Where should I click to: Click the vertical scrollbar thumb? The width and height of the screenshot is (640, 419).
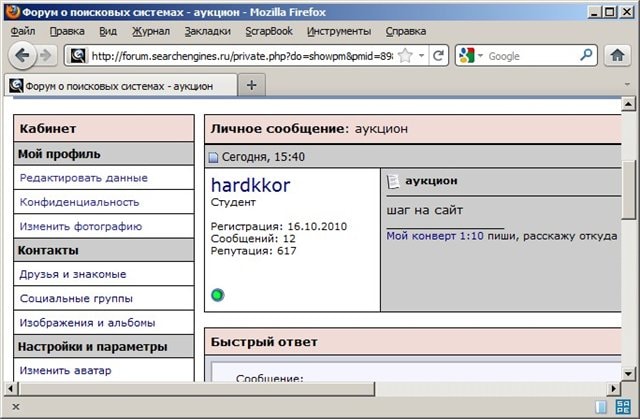(628, 190)
